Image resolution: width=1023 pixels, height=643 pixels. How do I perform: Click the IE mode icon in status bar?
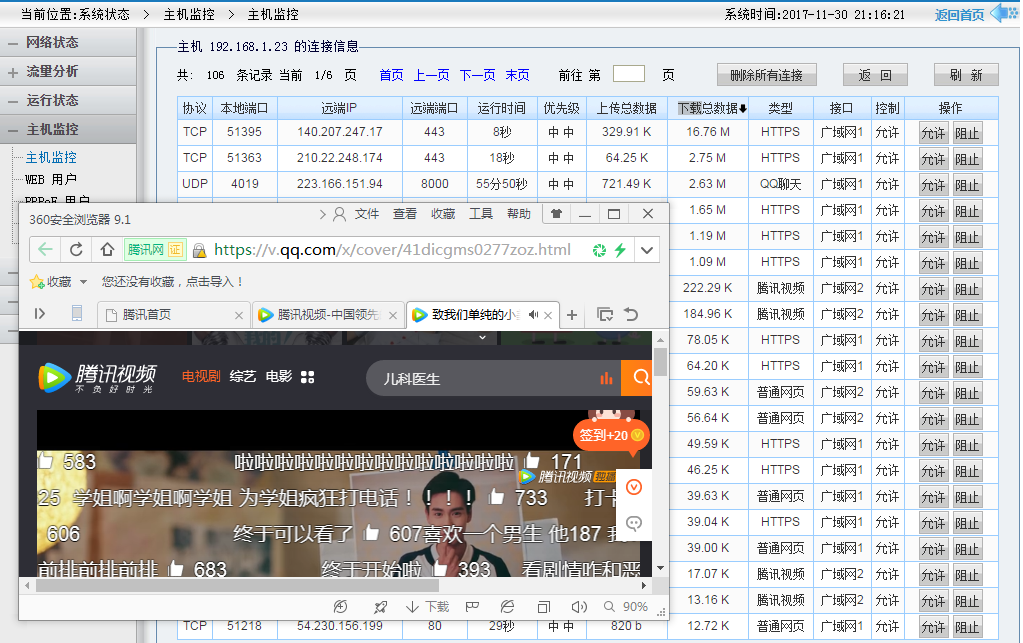click(507, 607)
